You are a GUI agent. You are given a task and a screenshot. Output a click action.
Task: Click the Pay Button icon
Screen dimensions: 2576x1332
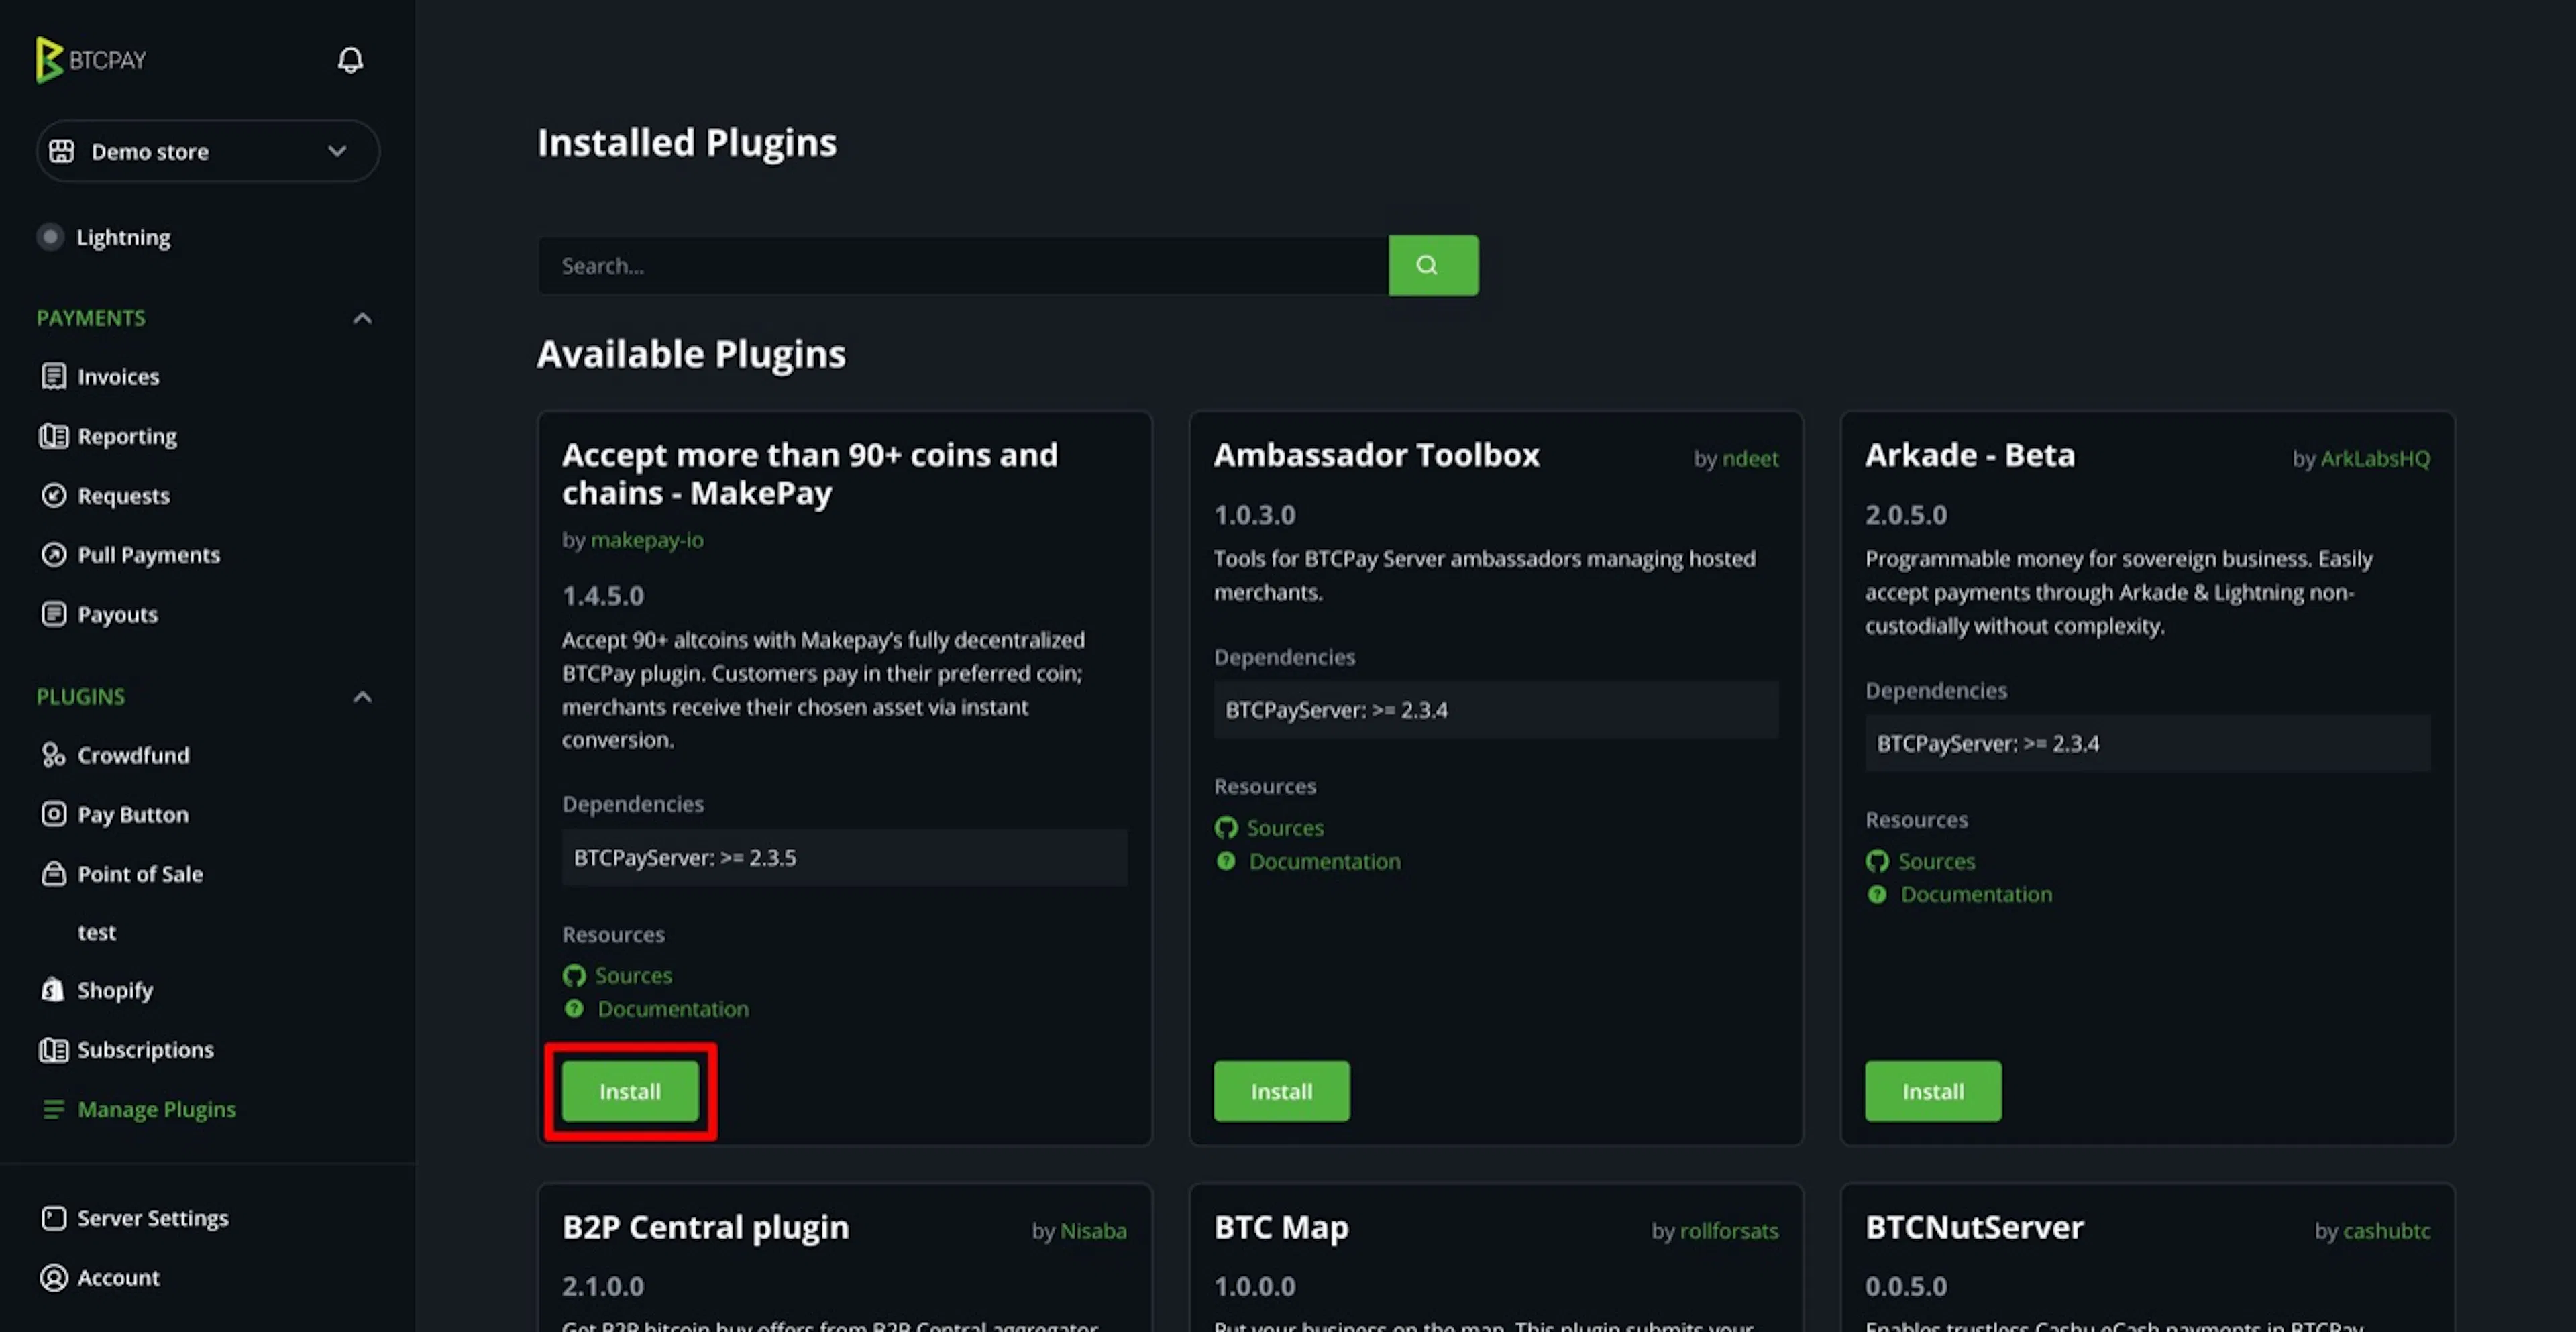(54, 814)
